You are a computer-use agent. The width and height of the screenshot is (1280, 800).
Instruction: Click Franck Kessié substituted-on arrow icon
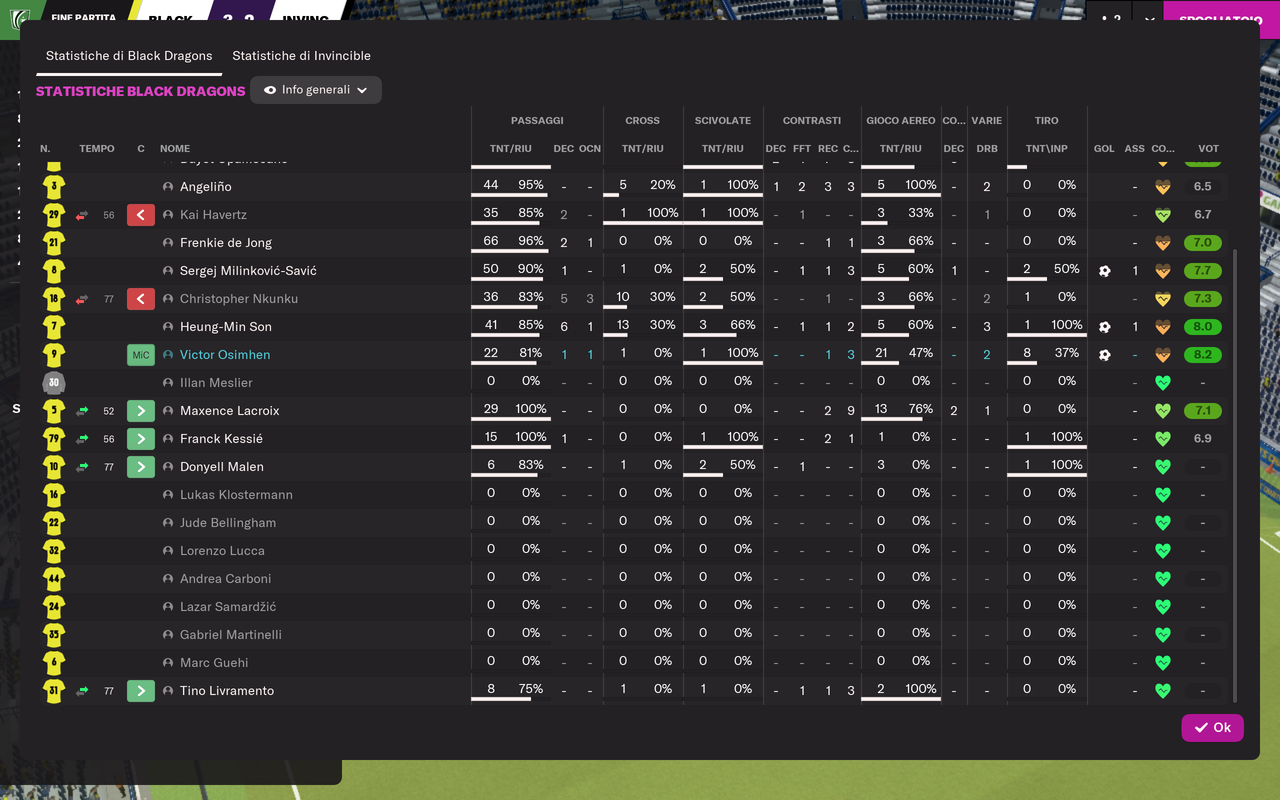[141, 439]
